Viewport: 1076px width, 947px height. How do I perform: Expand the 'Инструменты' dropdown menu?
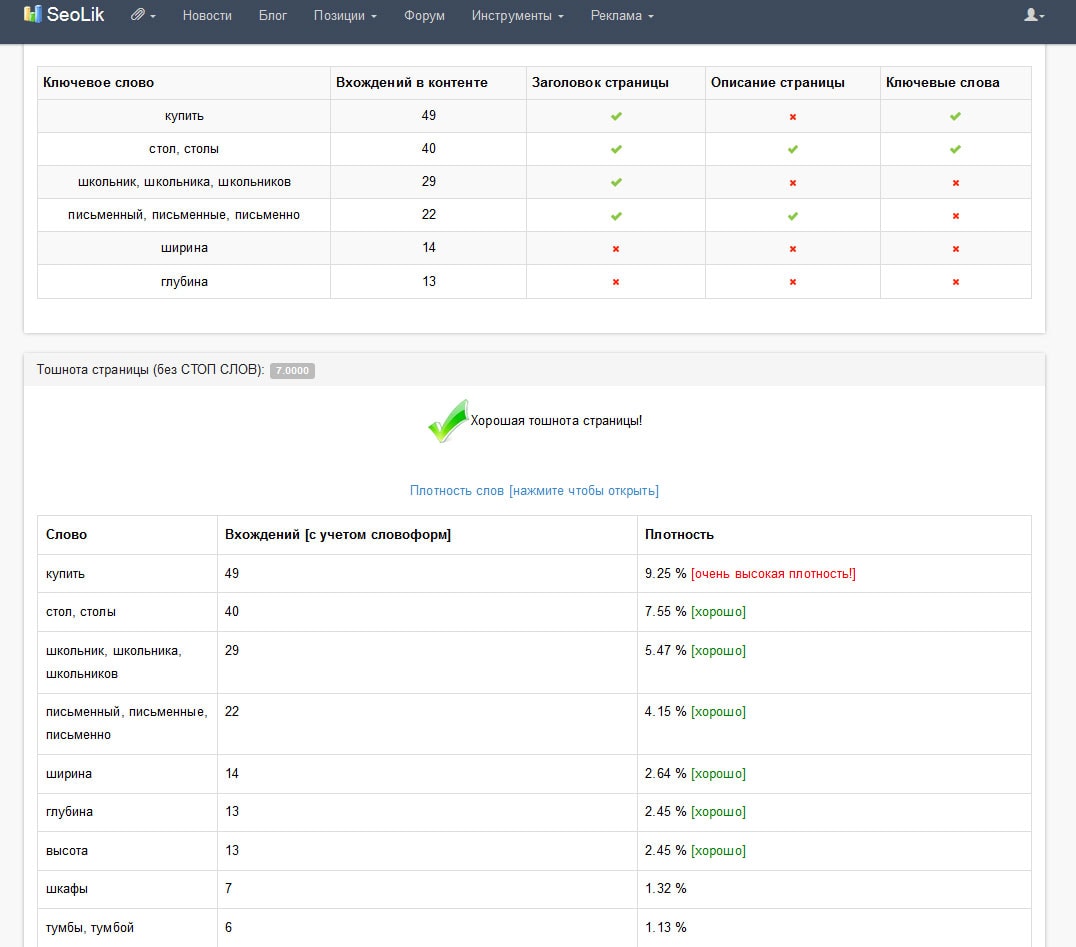tap(517, 16)
